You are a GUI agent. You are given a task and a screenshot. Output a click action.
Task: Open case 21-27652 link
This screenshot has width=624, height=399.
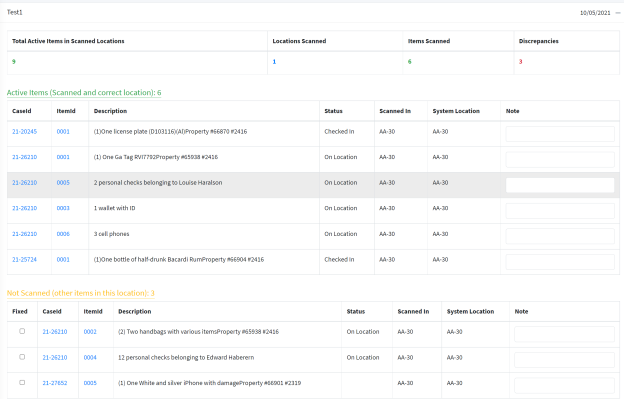pos(55,383)
